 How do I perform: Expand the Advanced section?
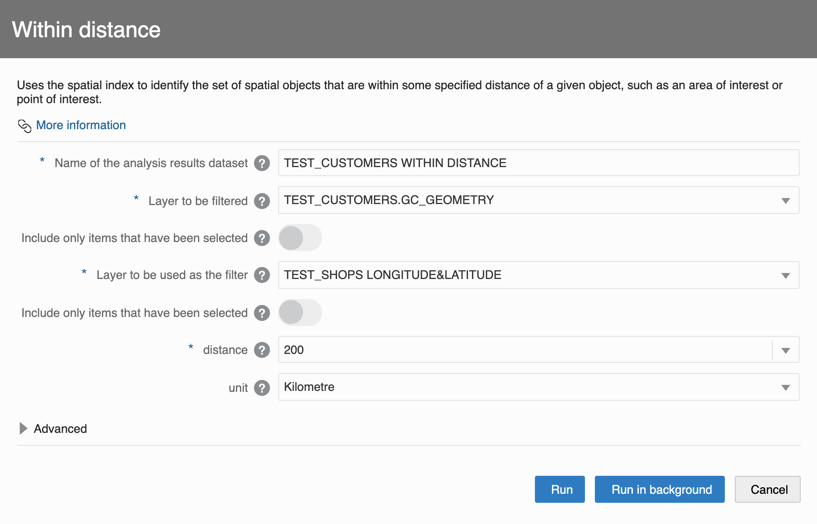tap(24, 429)
